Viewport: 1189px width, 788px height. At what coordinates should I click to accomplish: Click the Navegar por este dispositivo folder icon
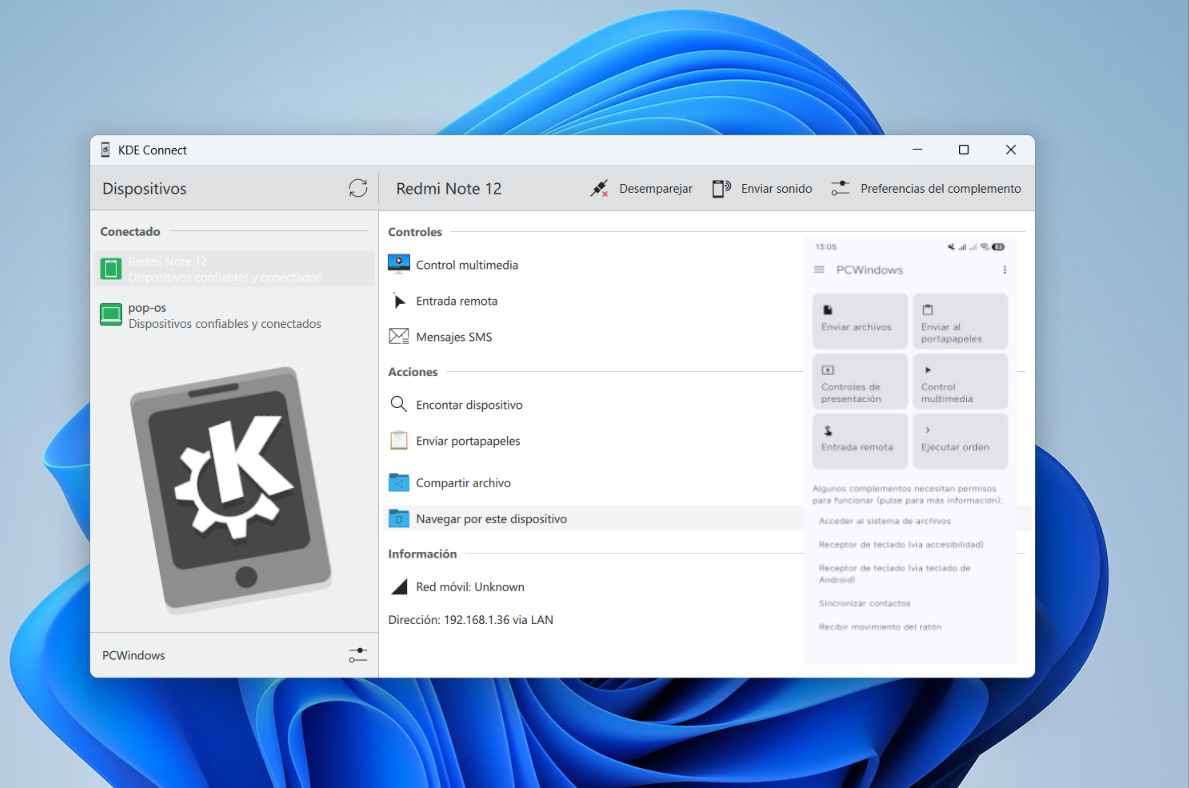[x=399, y=518]
